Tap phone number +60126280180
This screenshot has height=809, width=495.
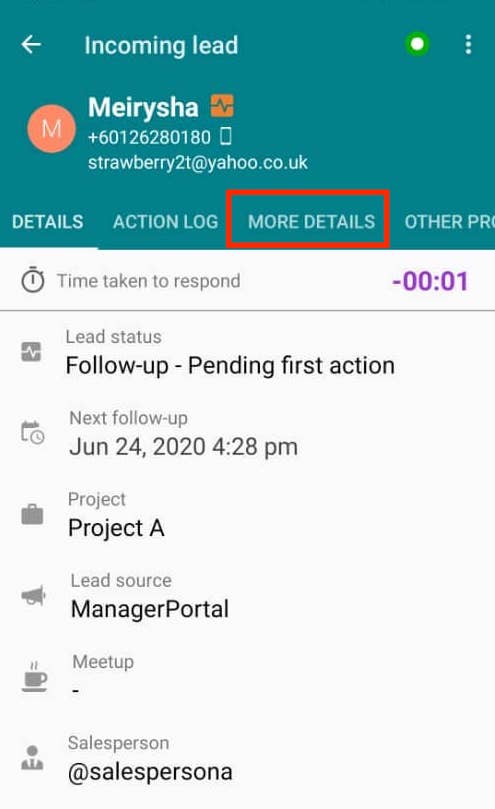click(x=149, y=137)
